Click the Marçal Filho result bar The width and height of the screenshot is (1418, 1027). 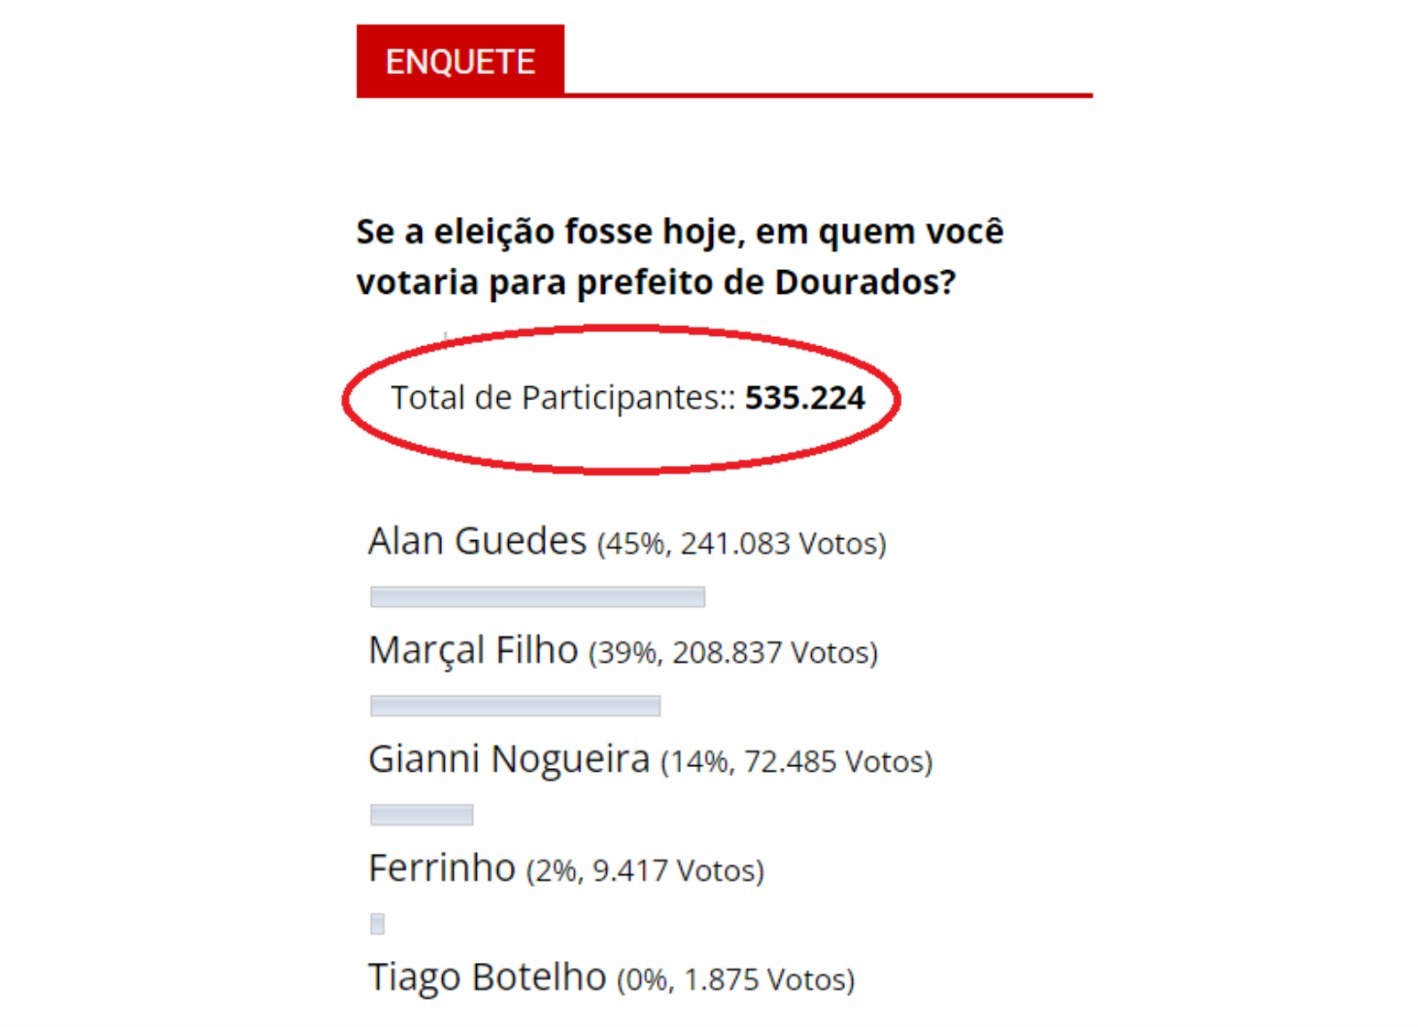point(515,706)
